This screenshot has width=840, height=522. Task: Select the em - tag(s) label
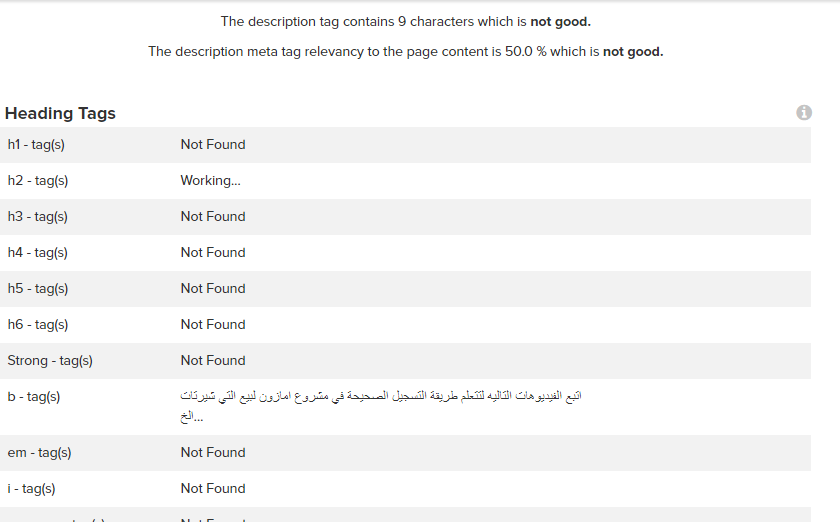point(40,453)
